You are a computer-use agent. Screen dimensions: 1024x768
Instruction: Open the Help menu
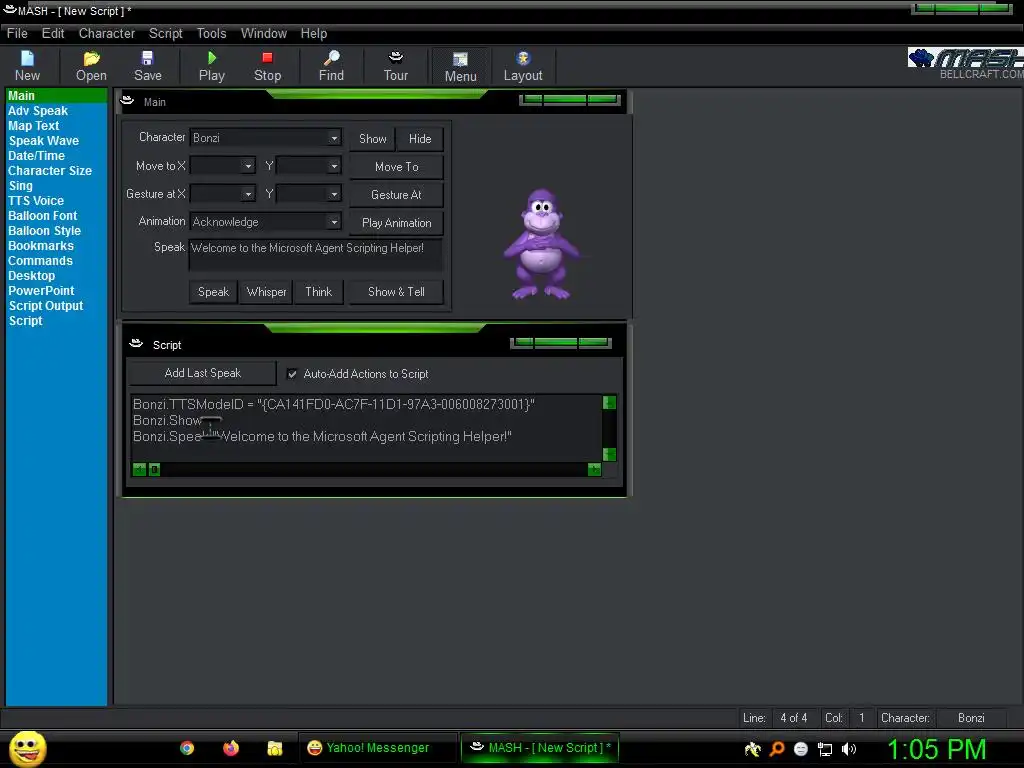pos(313,33)
